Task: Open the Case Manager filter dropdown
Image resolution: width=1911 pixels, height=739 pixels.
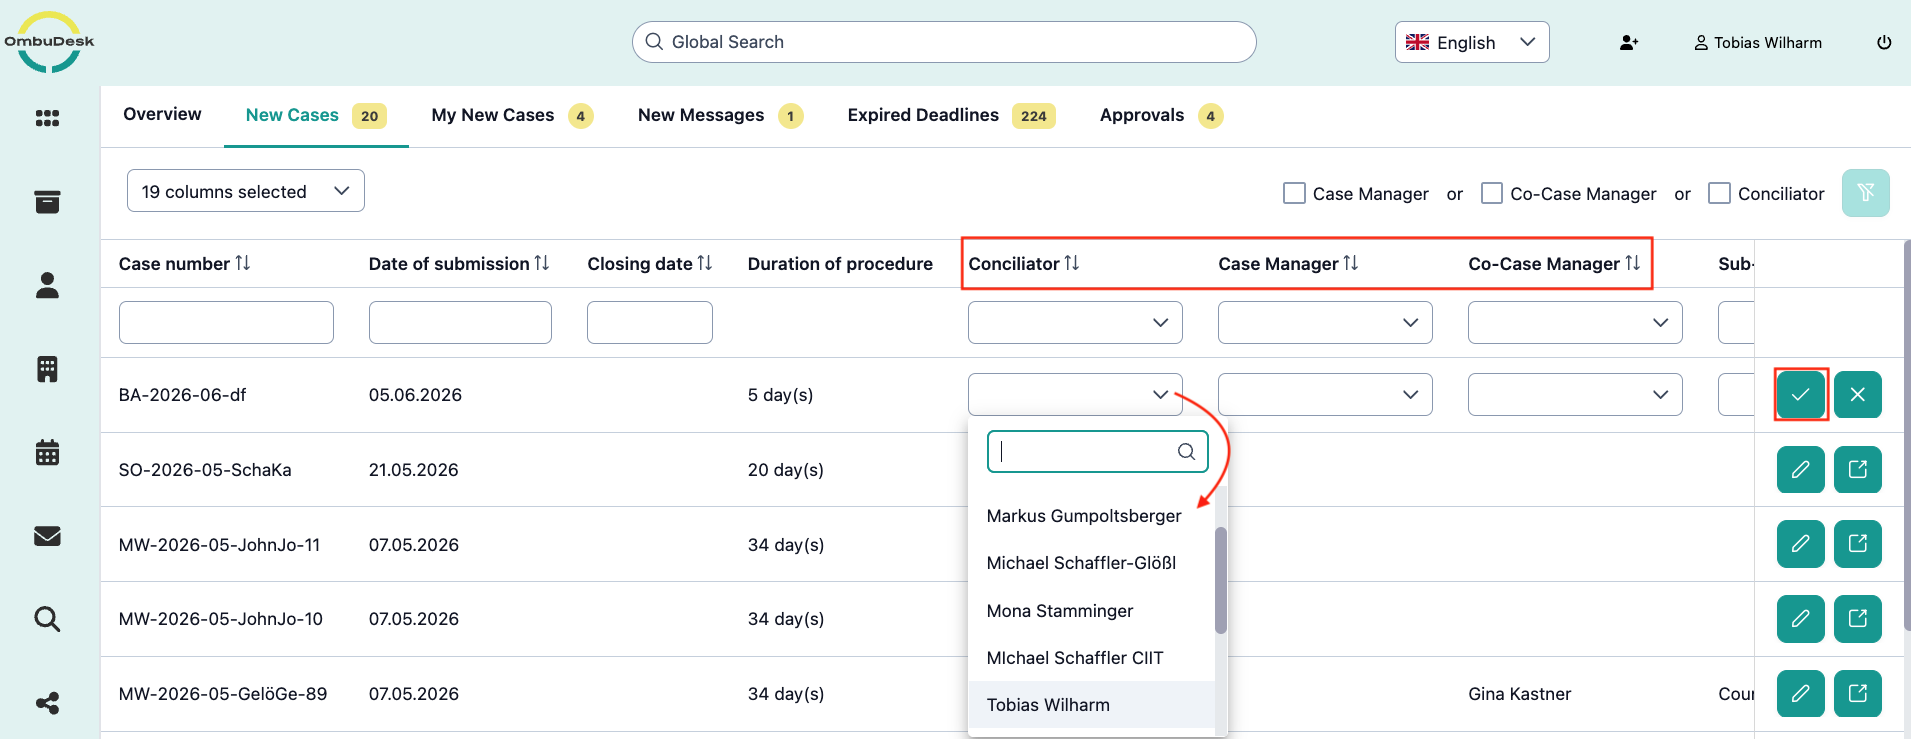Action: [x=1325, y=322]
